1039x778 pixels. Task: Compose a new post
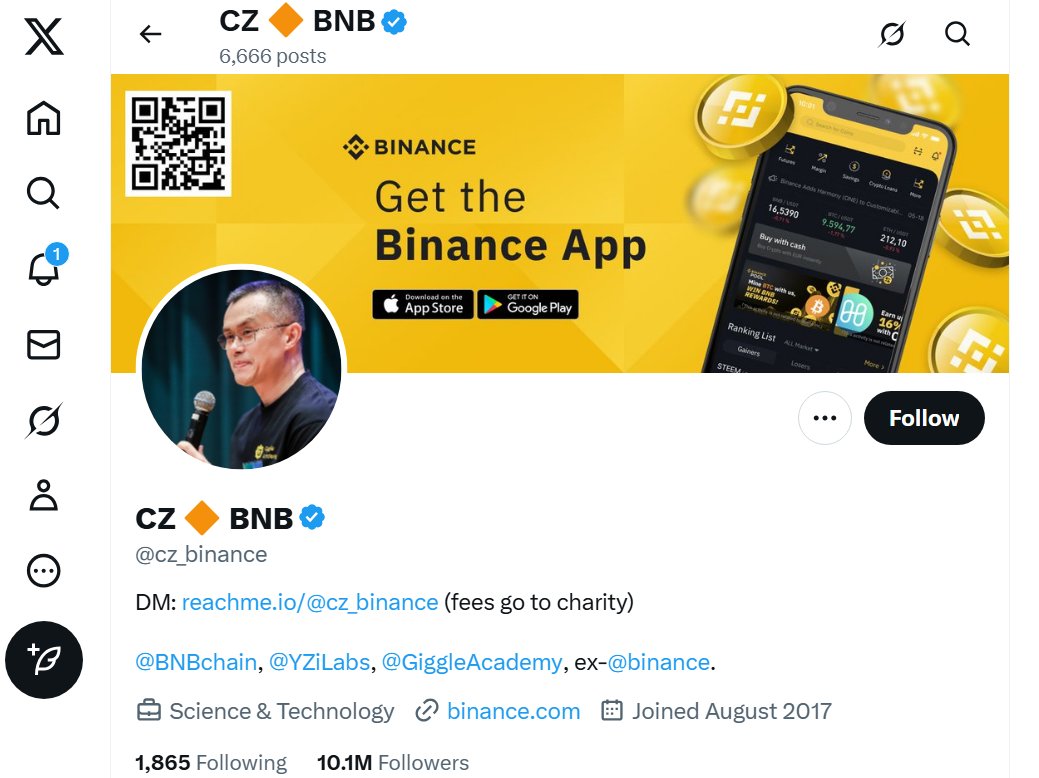pyautogui.click(x=44, y=660)
